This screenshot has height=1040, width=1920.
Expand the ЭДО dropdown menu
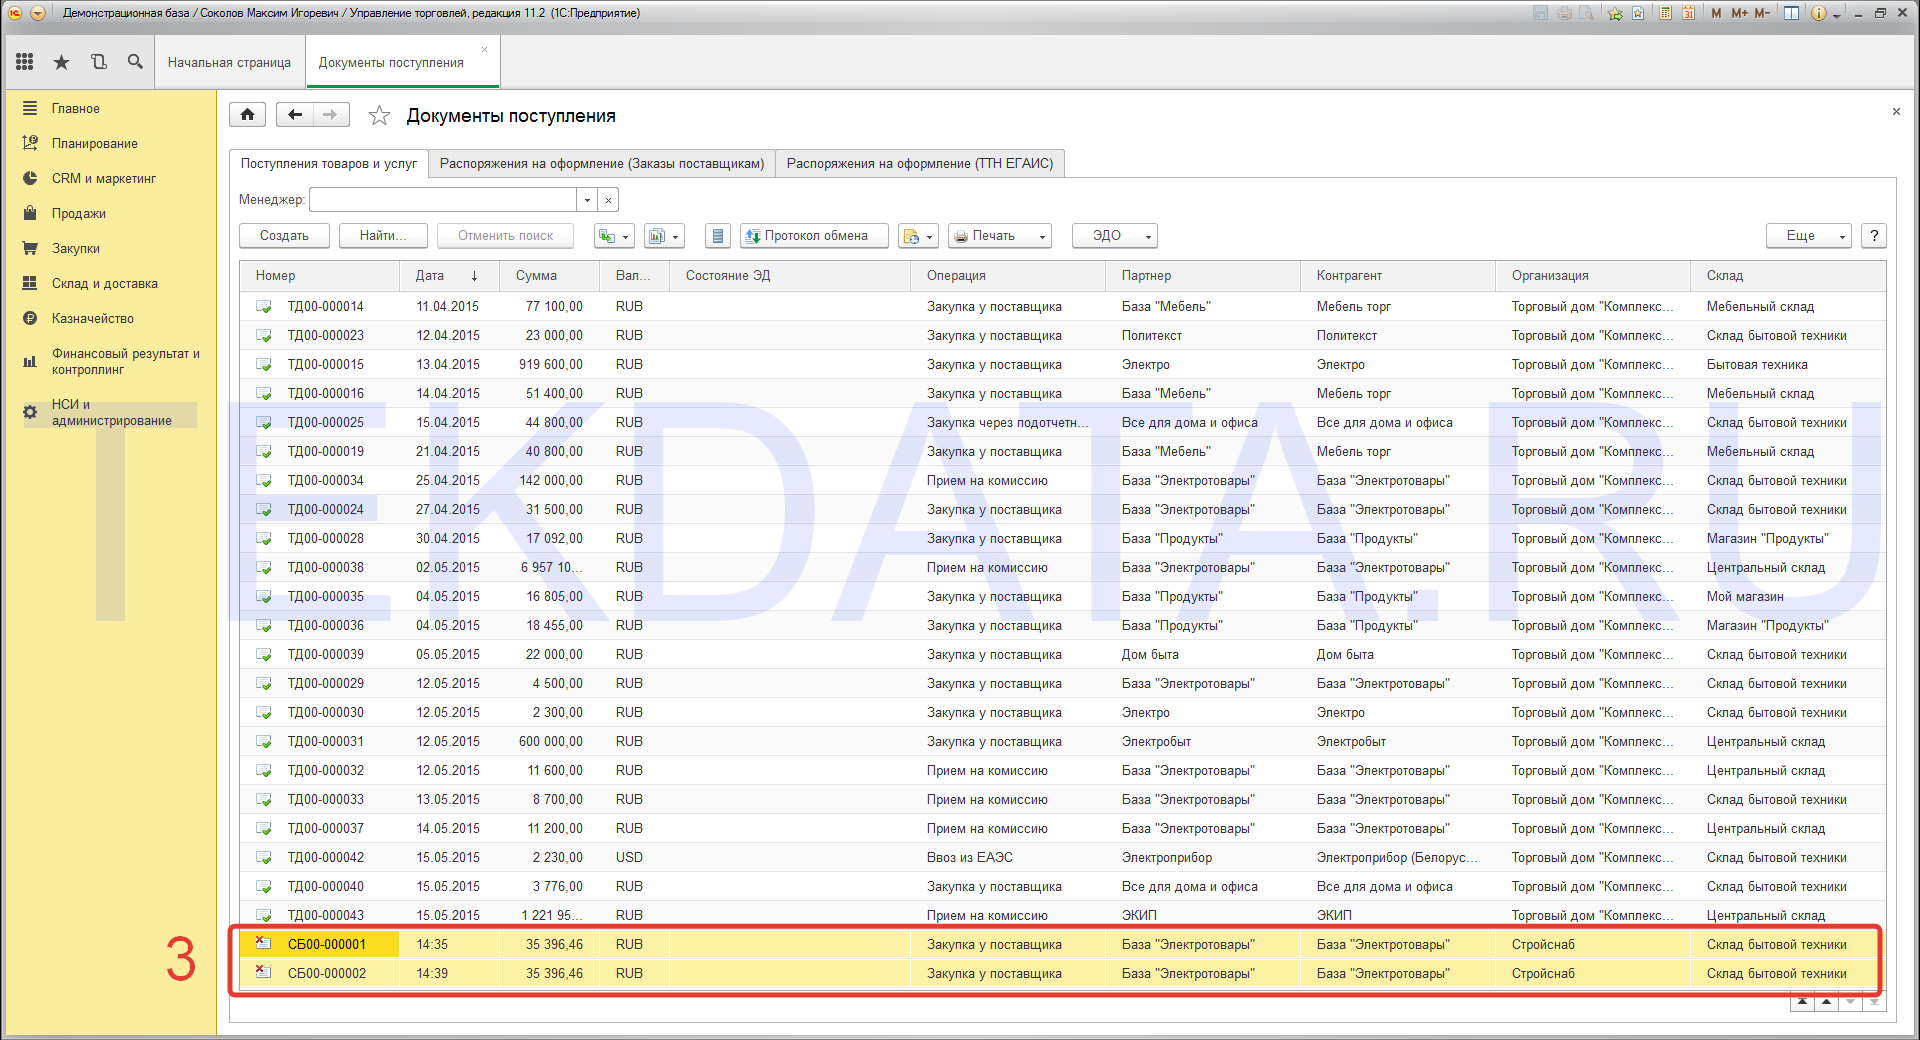tap(1114, 236)
